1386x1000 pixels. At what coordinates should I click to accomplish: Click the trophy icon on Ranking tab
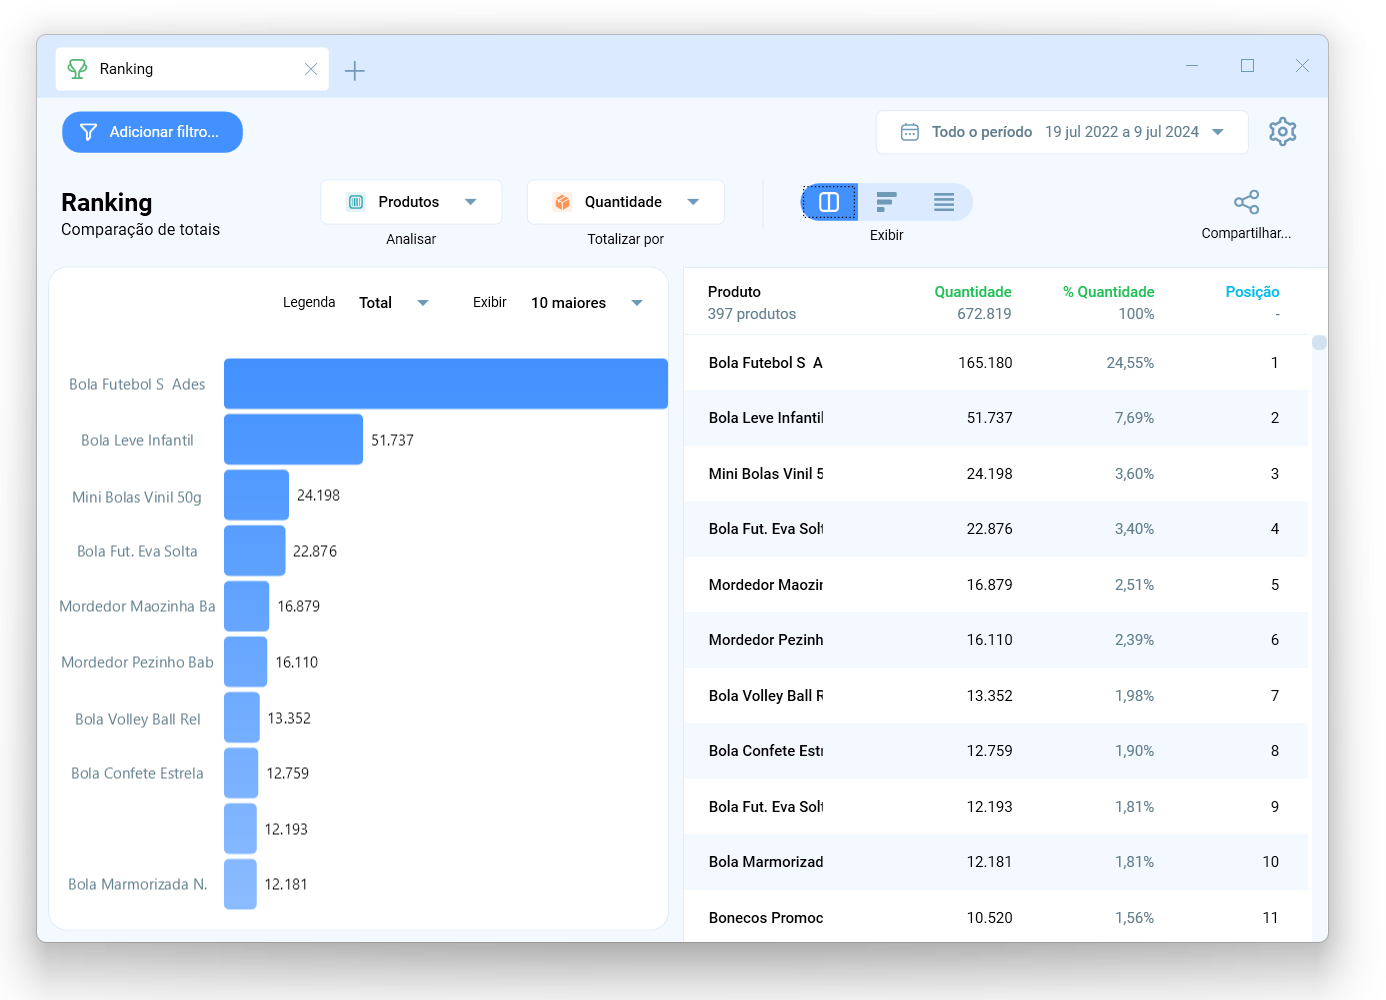tap(77, 69)
